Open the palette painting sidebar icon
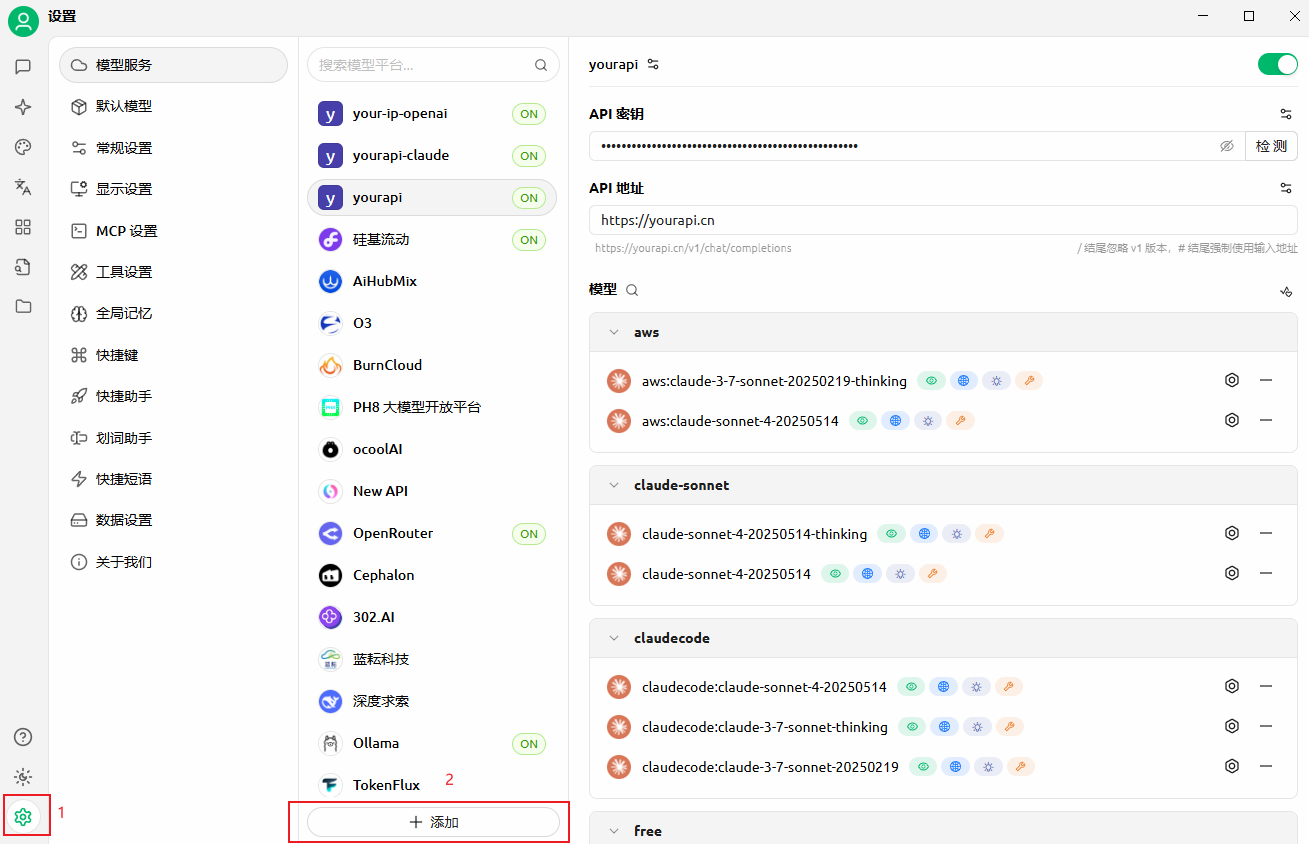The height and width of the screenshot is (844, 1309). tap(23, 147)
